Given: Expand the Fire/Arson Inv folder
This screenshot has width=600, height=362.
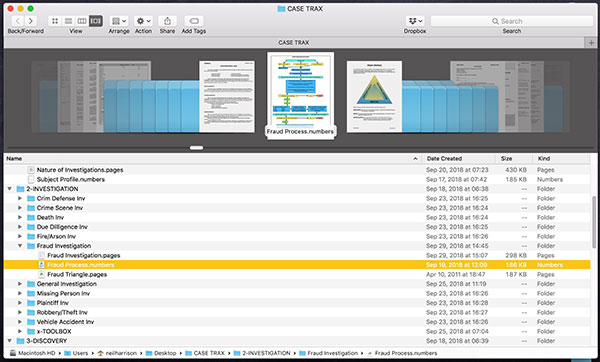Looking at the screenshot, I should pyautogui.click(x=20, y=236).
